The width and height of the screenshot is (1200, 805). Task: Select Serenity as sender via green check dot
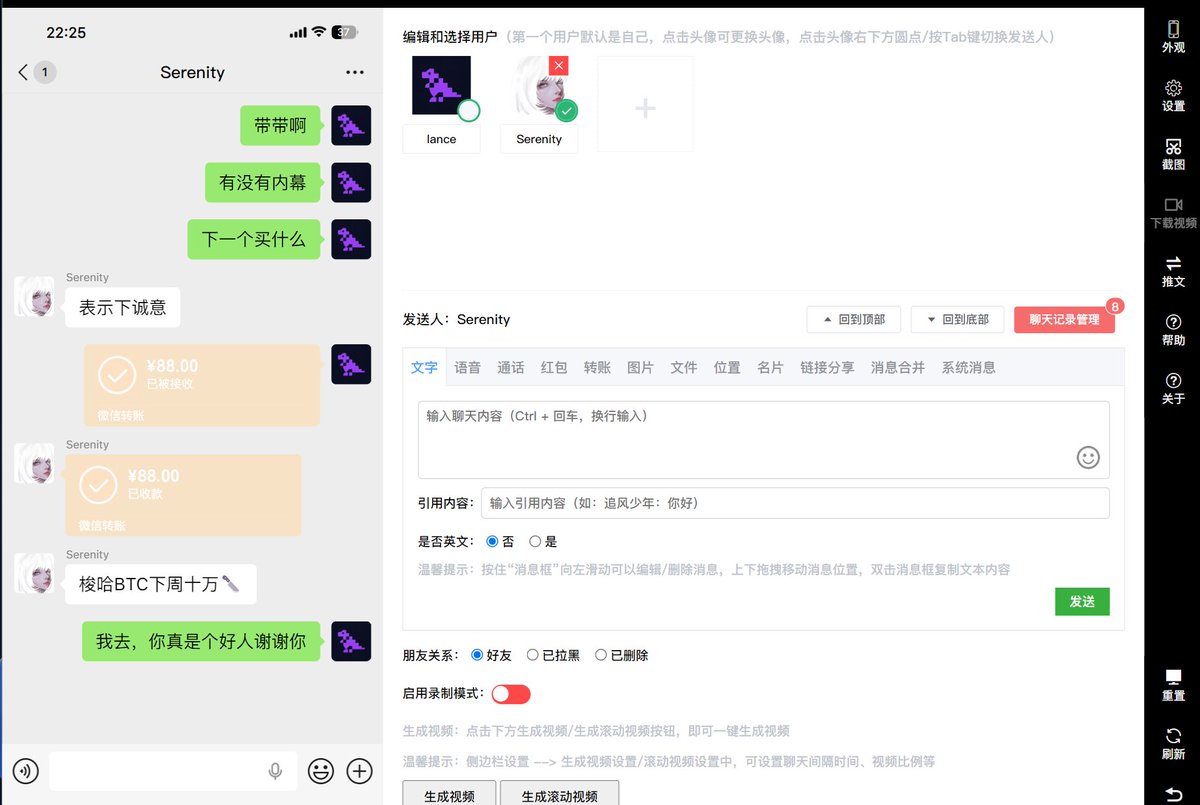pyautogui.click(x=567, y=110)
